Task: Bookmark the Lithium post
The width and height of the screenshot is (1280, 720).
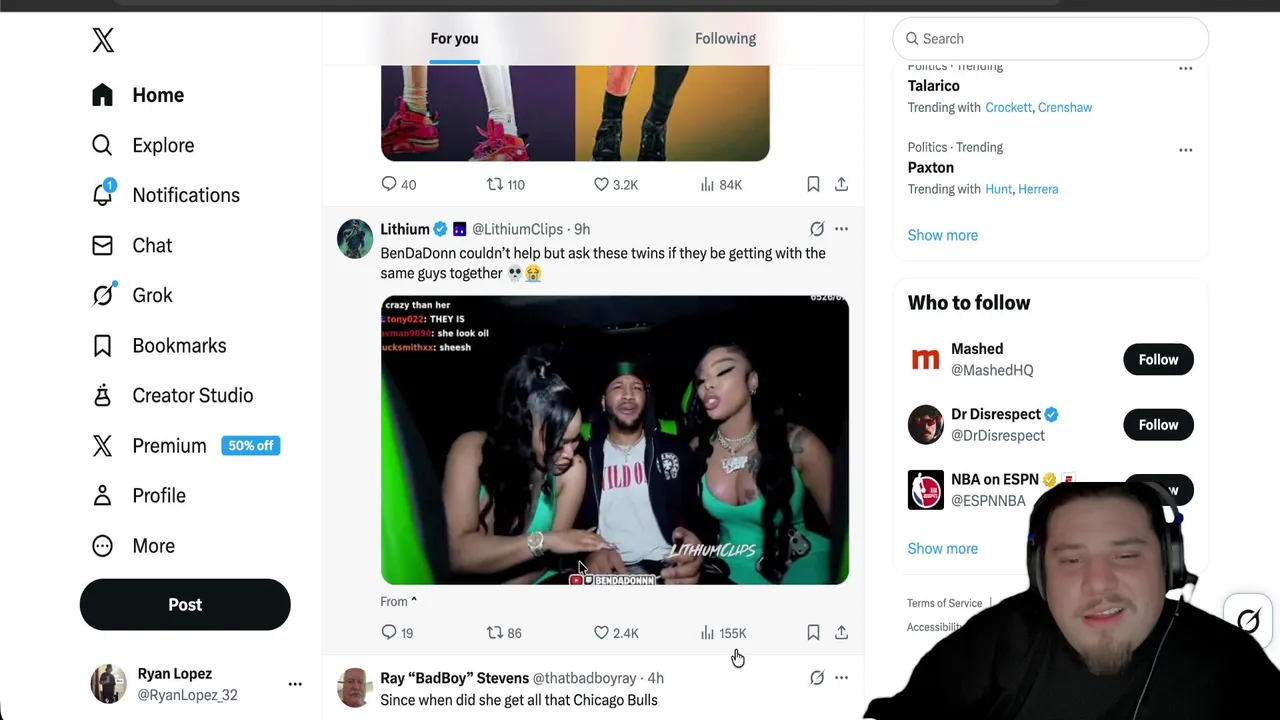Action: point(813,633)
